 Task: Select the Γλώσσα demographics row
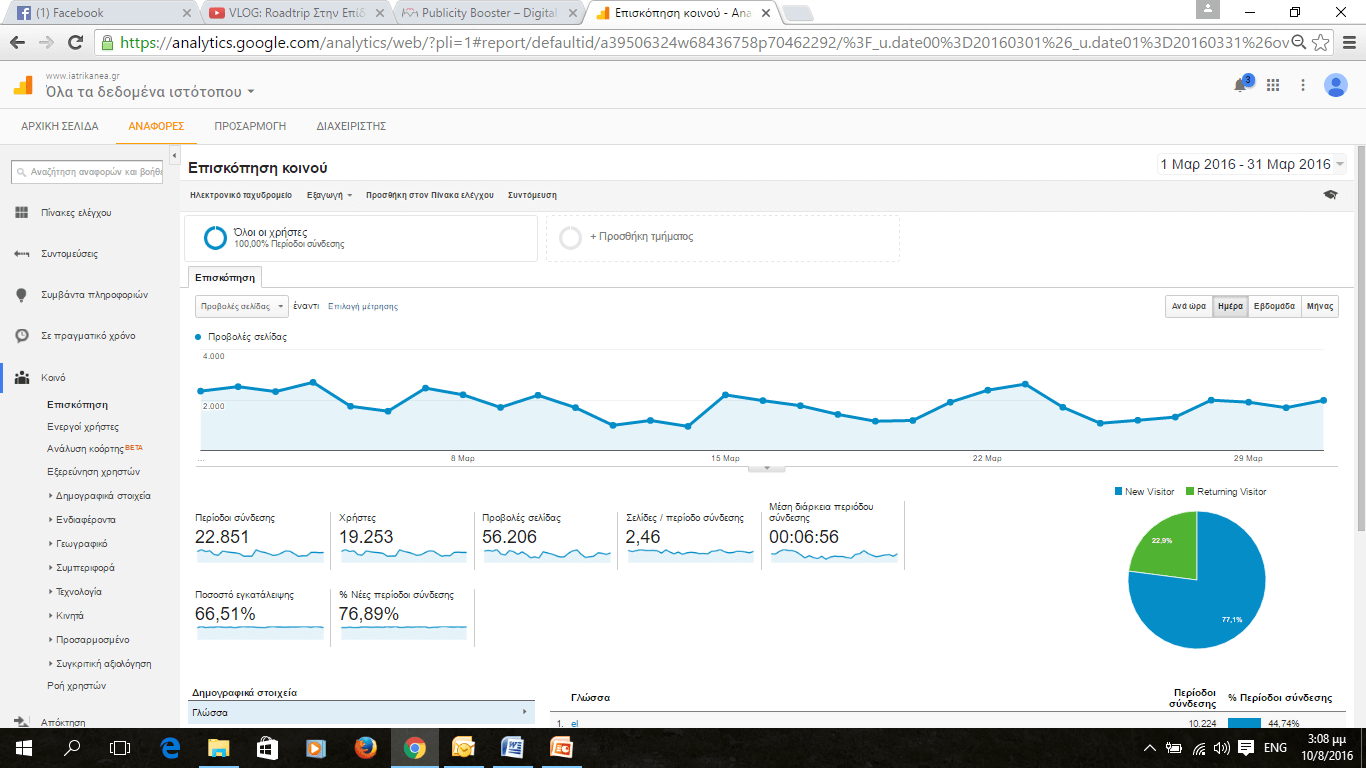pyautogui.click(x=361, y=712)
